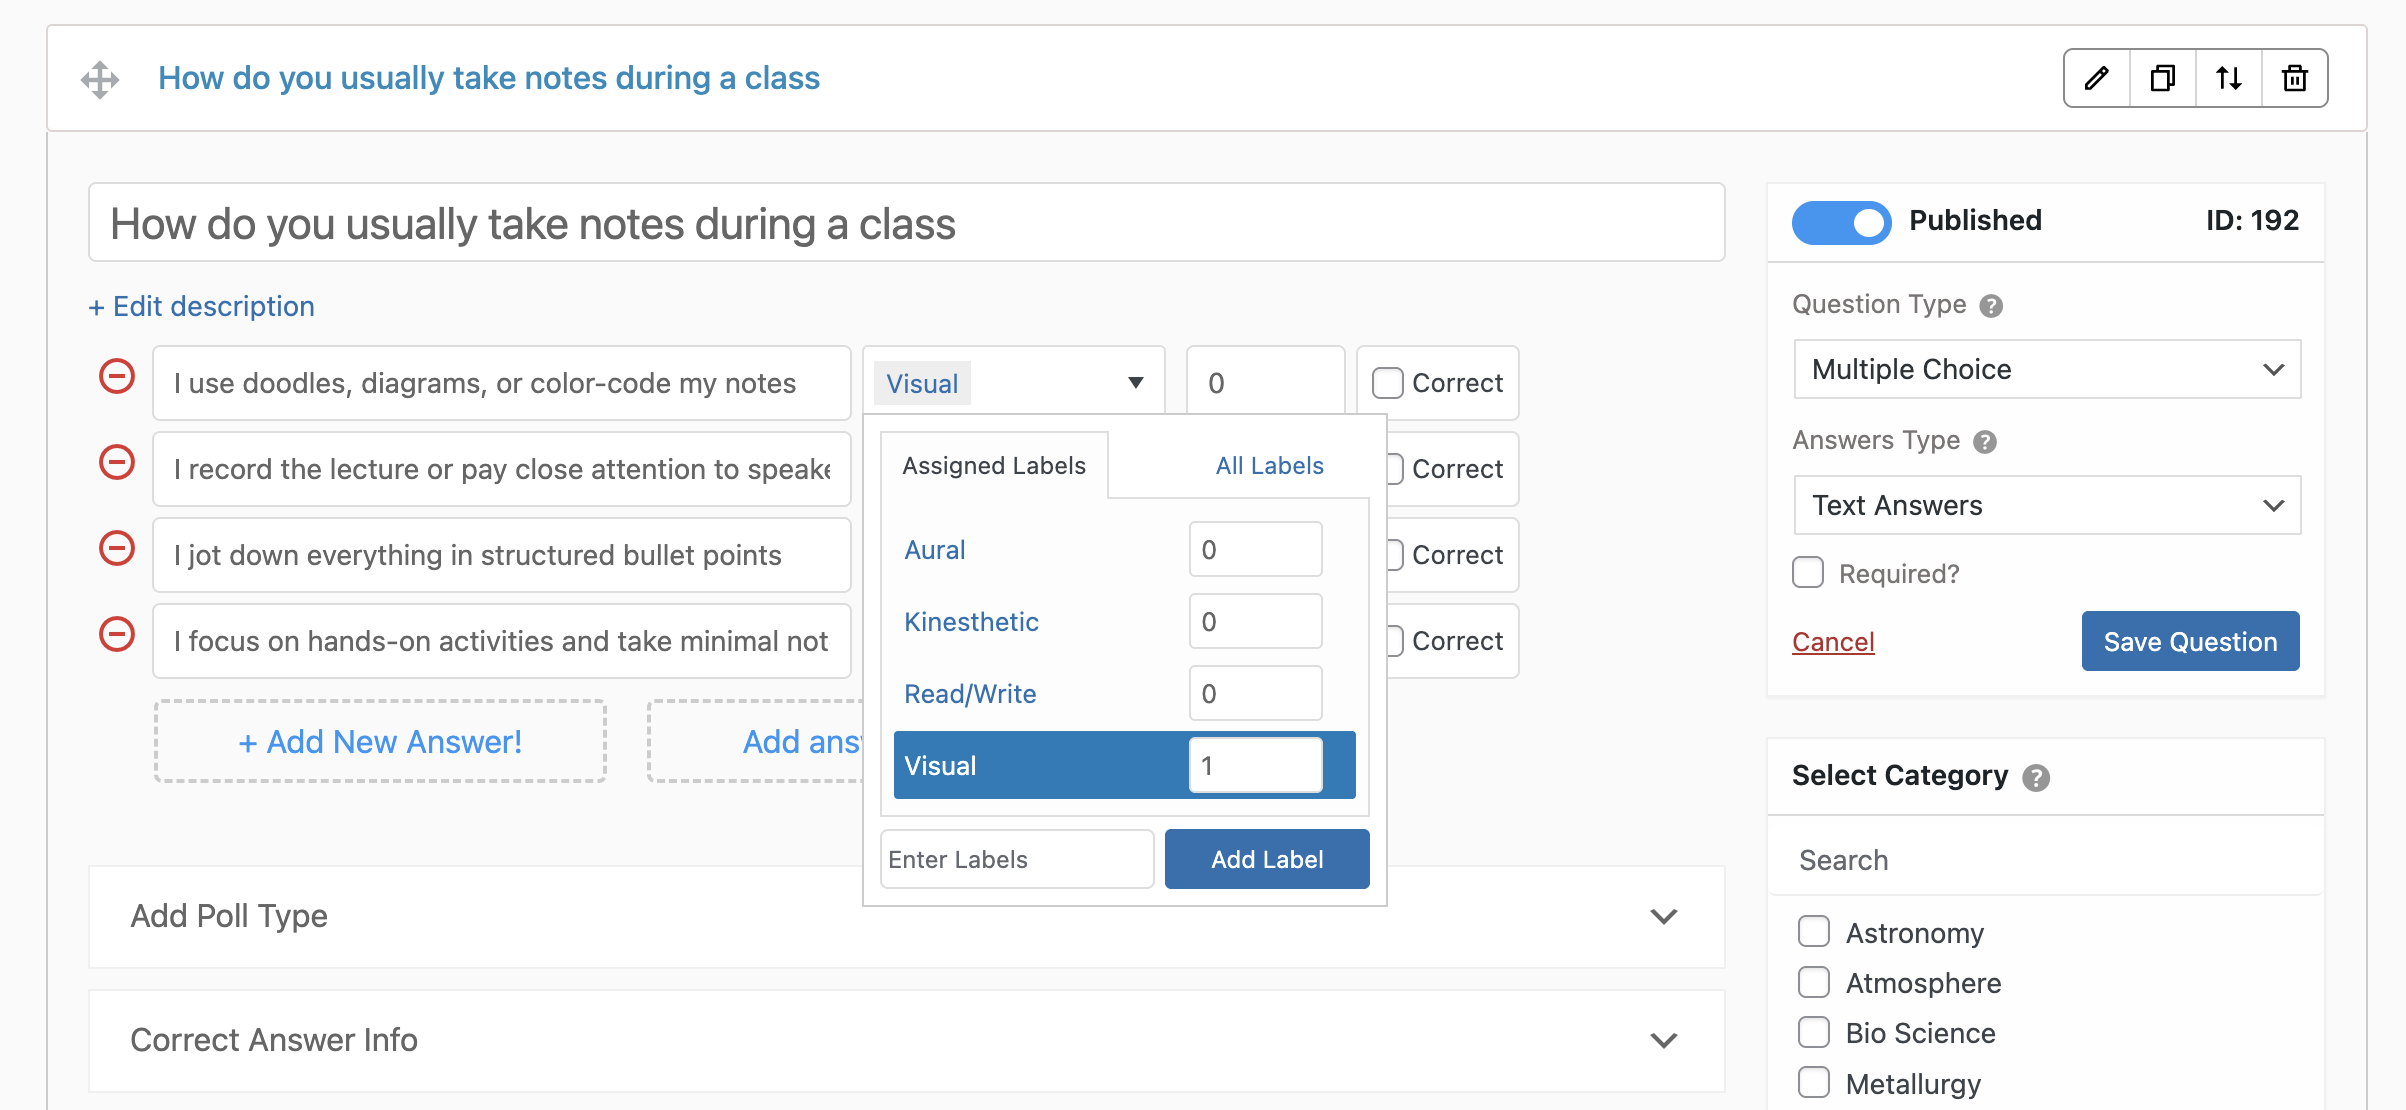Click the move up/down arrows icon
Image resolution: width=2406 pixels, height=1110 pixels.
coord(2229,78)
